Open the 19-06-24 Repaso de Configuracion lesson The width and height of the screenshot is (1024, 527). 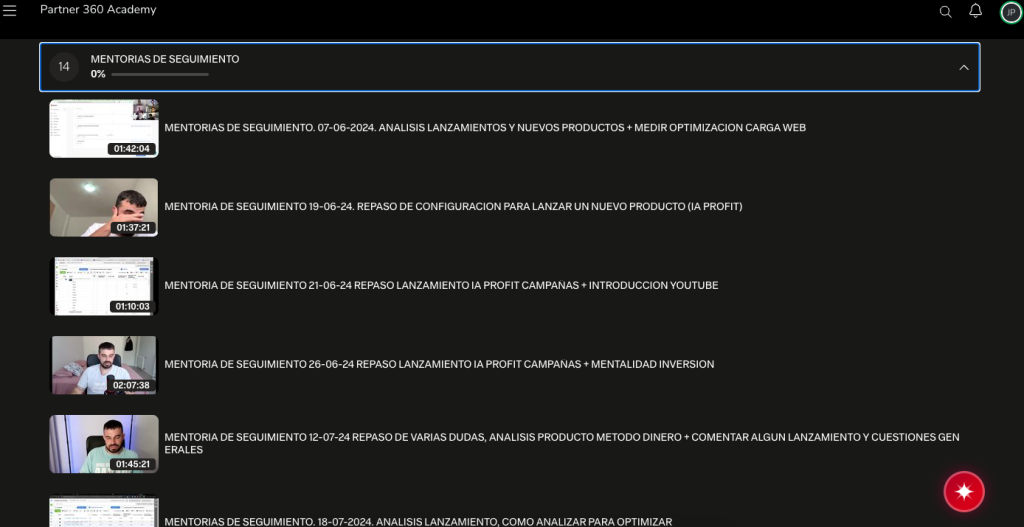coord(453,207)
